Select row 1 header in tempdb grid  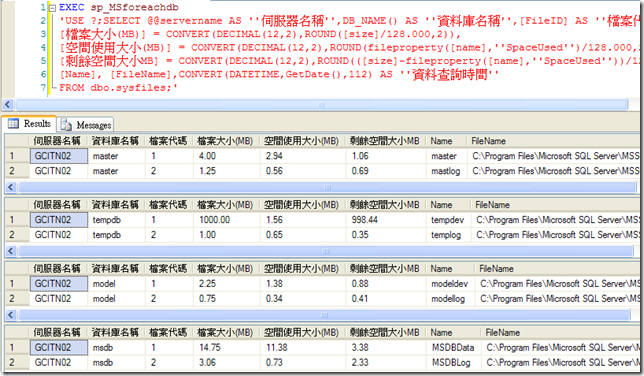(17, 220)
